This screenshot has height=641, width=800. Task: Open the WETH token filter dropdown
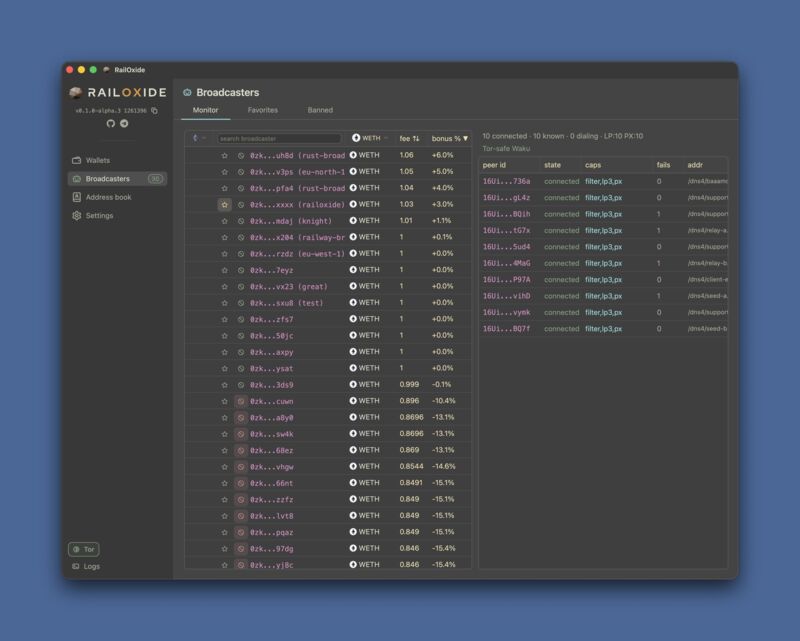(x=370, y=138)
